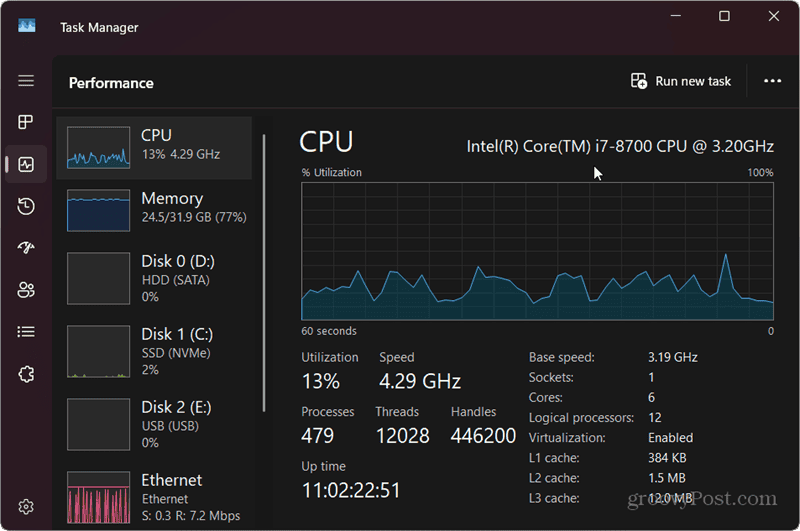The width and height of the screenshot is (800, 531).
Task: Click the resource list scrollbar
Action: point(264,273)
